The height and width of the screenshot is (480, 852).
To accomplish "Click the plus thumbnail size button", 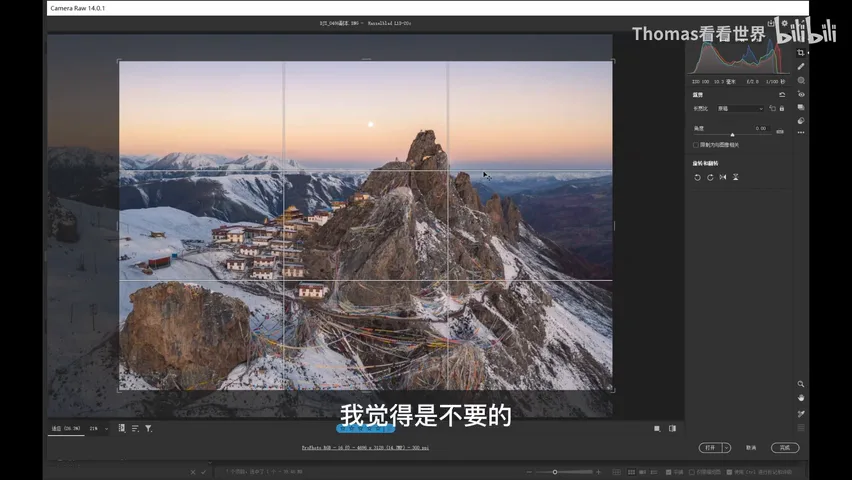I will [x=598, y=472].
